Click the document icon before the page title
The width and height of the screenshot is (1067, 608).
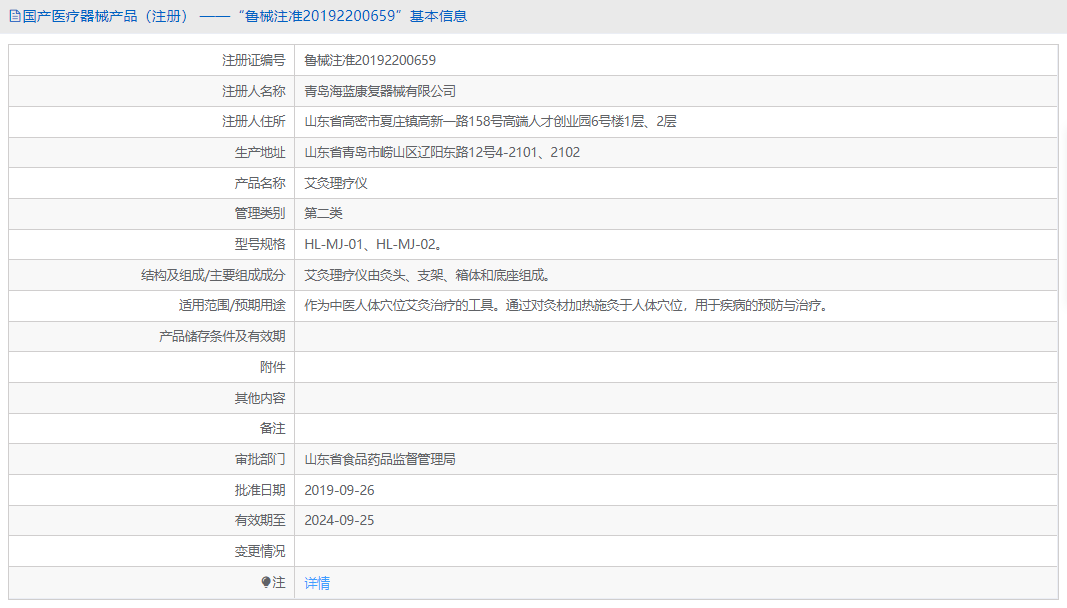14,16
